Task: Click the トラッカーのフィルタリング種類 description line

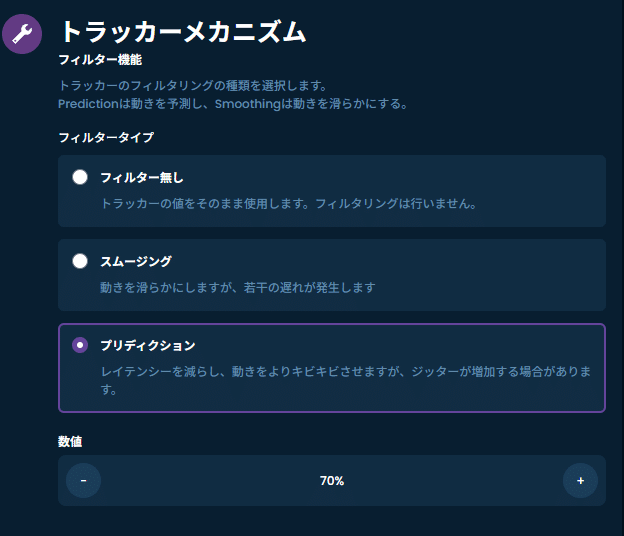Action: click(x=193, y=85)
